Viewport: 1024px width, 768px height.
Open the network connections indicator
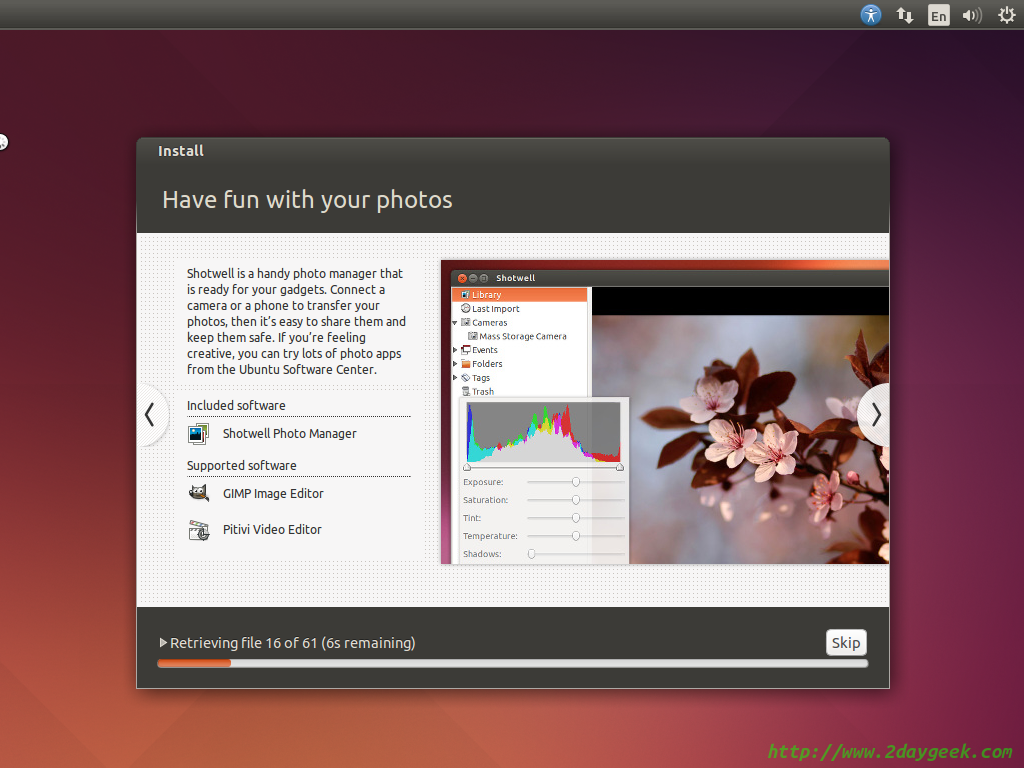(905, 15)
